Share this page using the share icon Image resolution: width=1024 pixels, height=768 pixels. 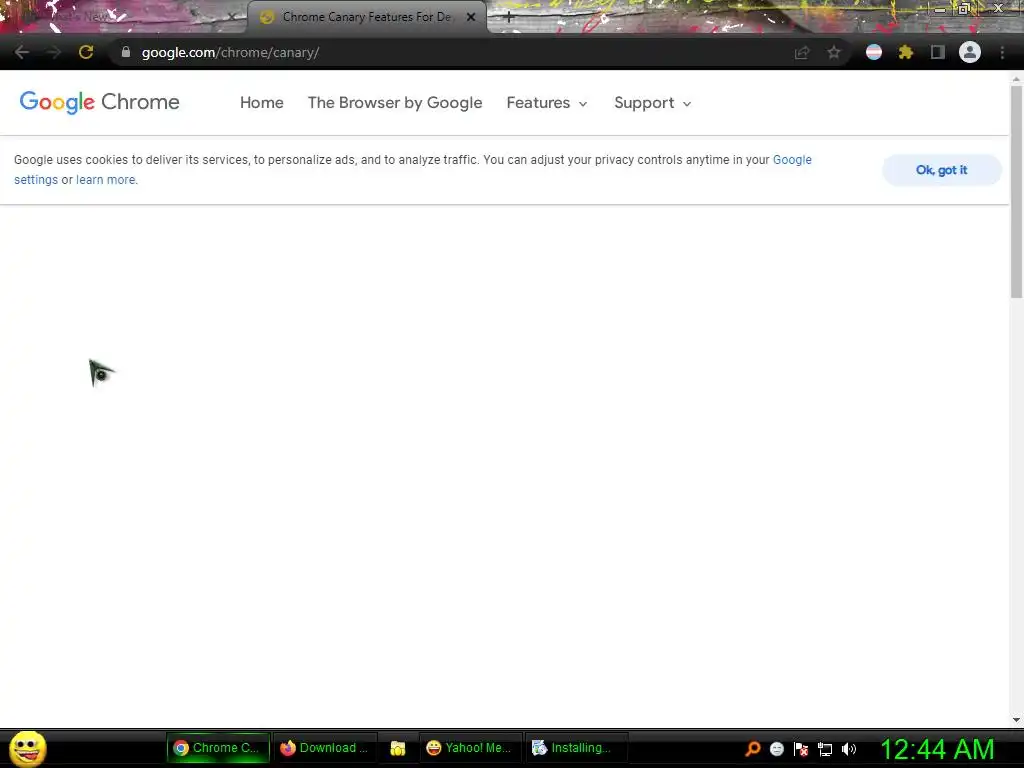click(802, 52)
